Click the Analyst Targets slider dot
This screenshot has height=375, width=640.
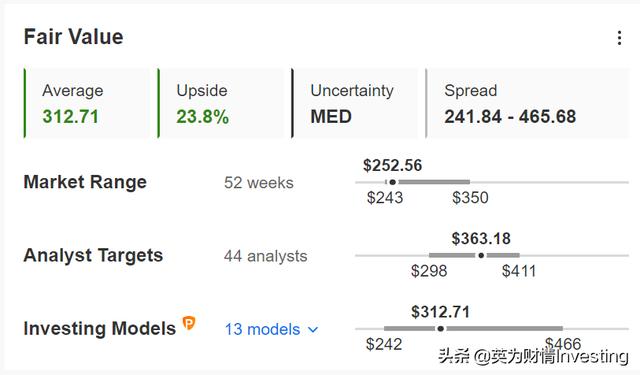click(x=481, y=255)
